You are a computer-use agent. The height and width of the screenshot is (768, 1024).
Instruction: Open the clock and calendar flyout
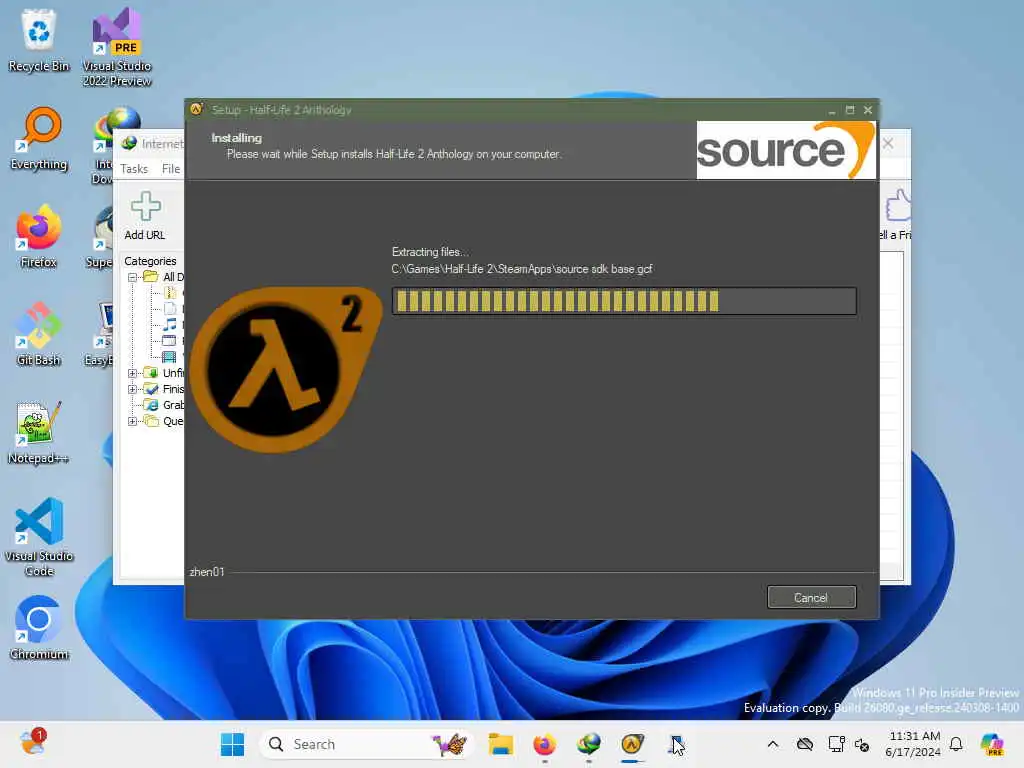[914, 744]
